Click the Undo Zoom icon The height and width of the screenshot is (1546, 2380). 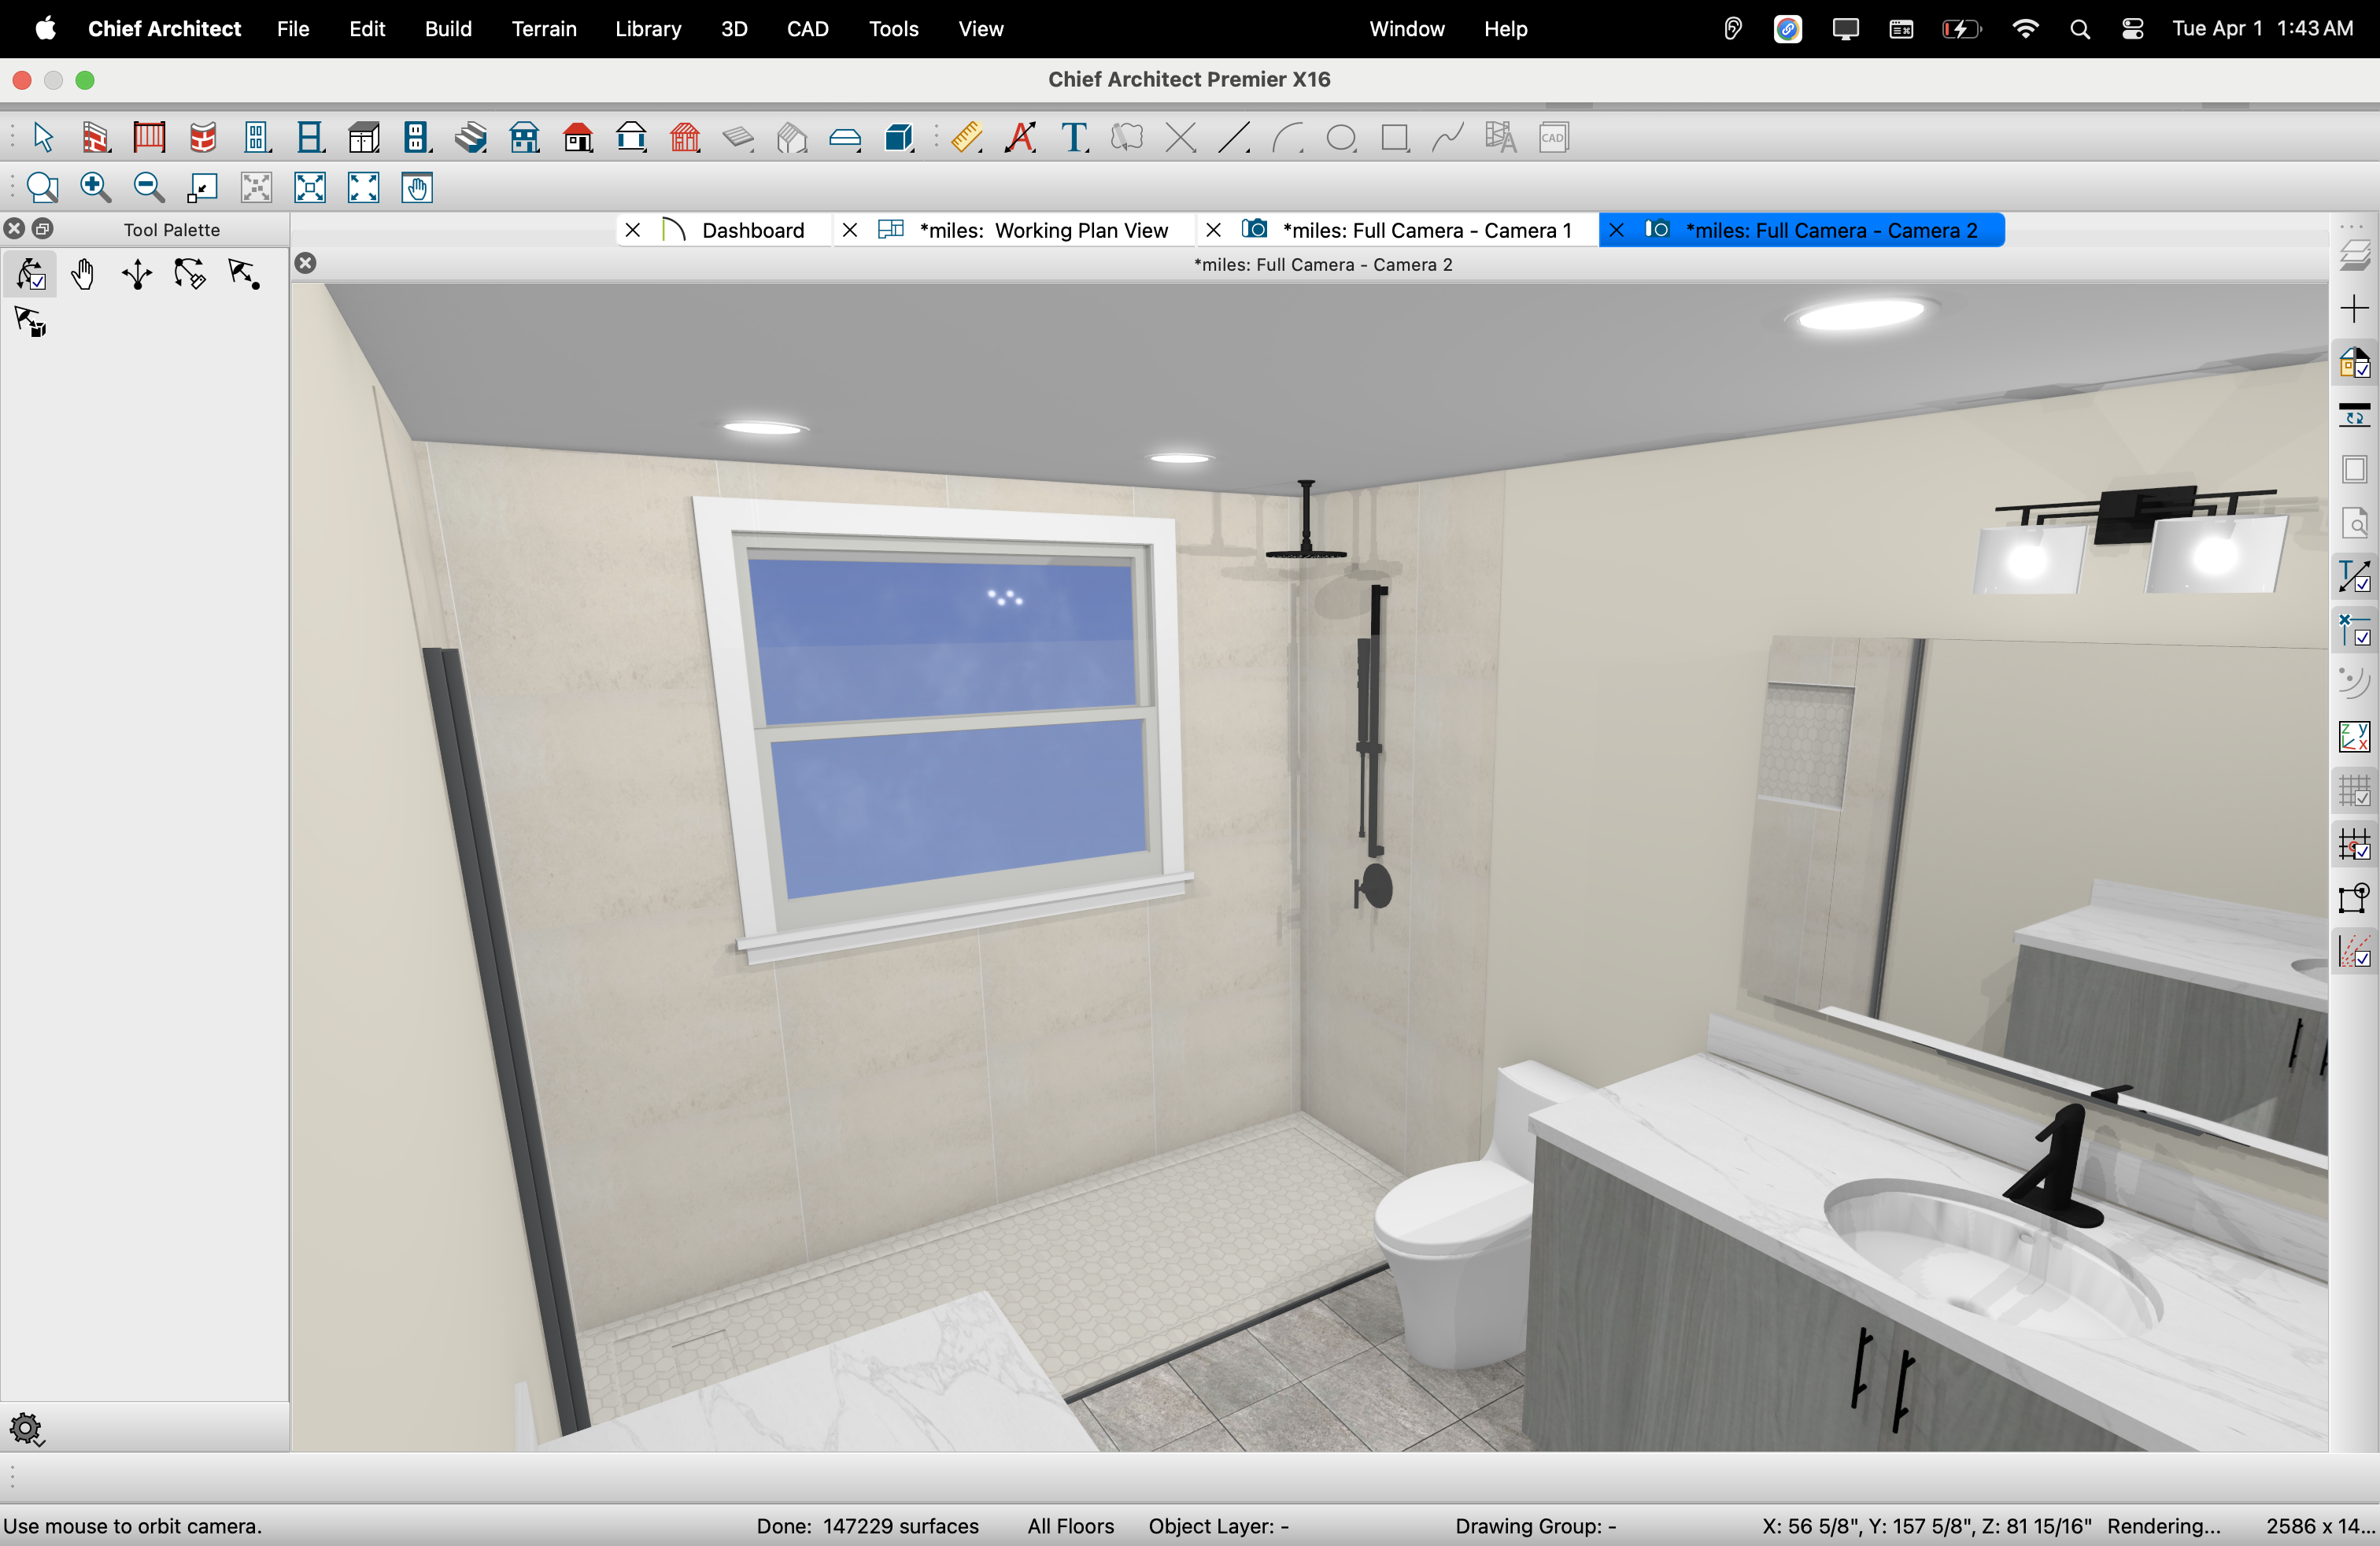pyautogui.click(x=203, y=187)
